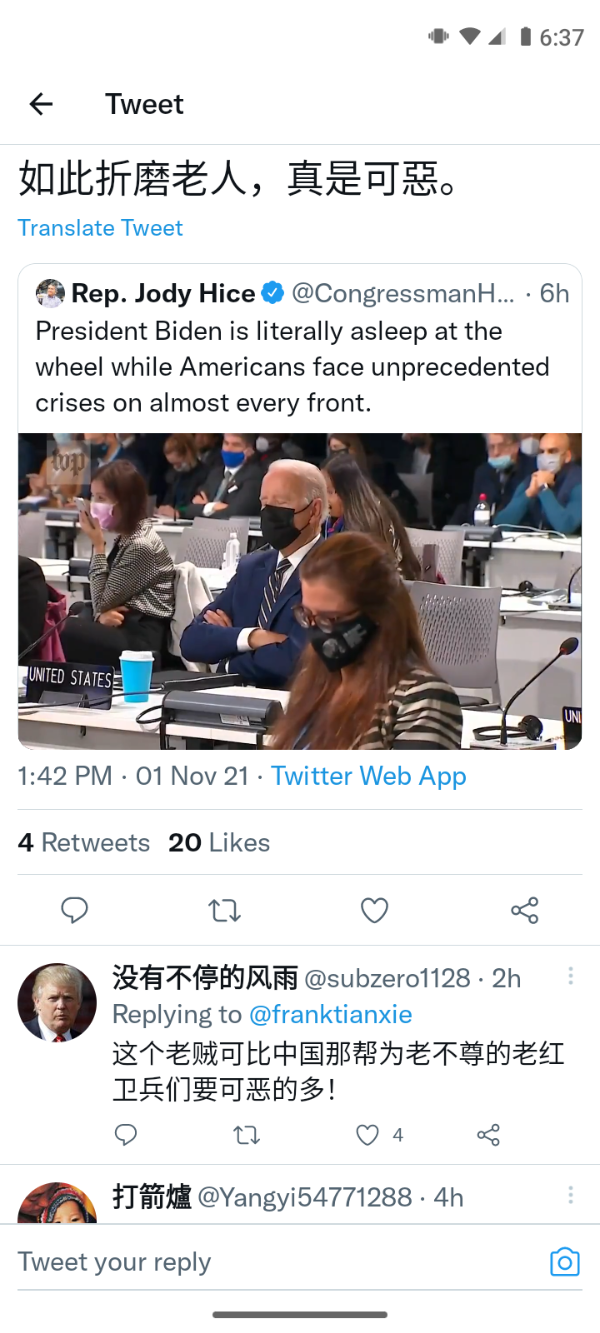The width and height of the screenshot is (600, 1333).
Task: Share the tweet via the share icon
Action: (524, 910)
